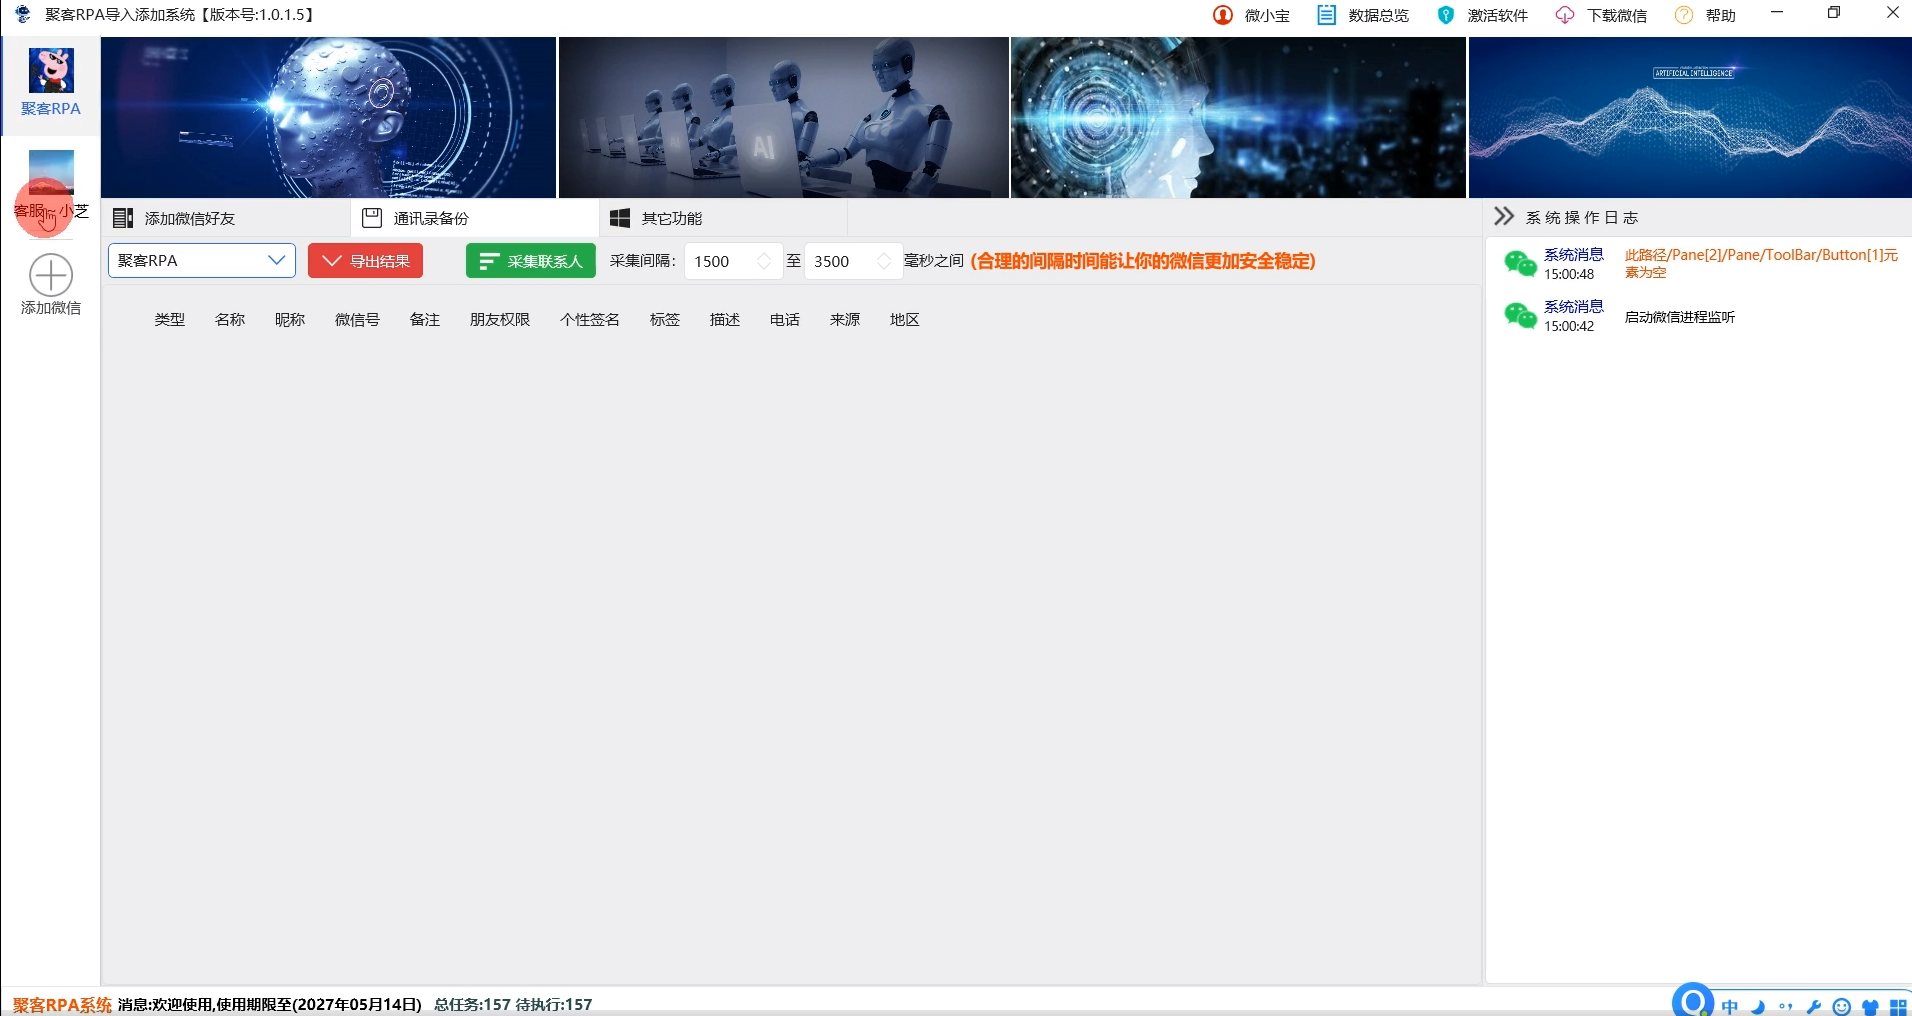This screenshot has width=1912, height=1016.
Task: Open the Sogou emoji input icon
Action: pyautogui.click(x=1843, y=1006)
